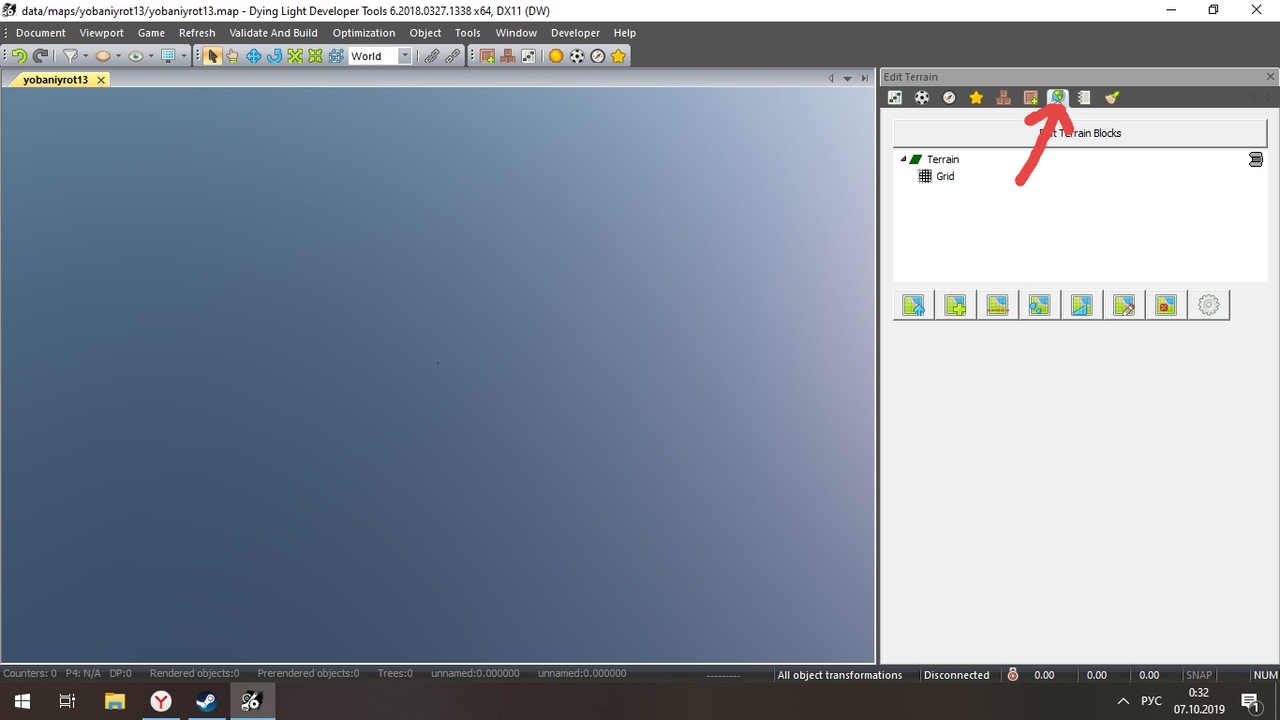Image resolution: width=1280 pixels, height=720 pixels.
Task: Open the Refresh menu
Action: click(x=197, y=33)
